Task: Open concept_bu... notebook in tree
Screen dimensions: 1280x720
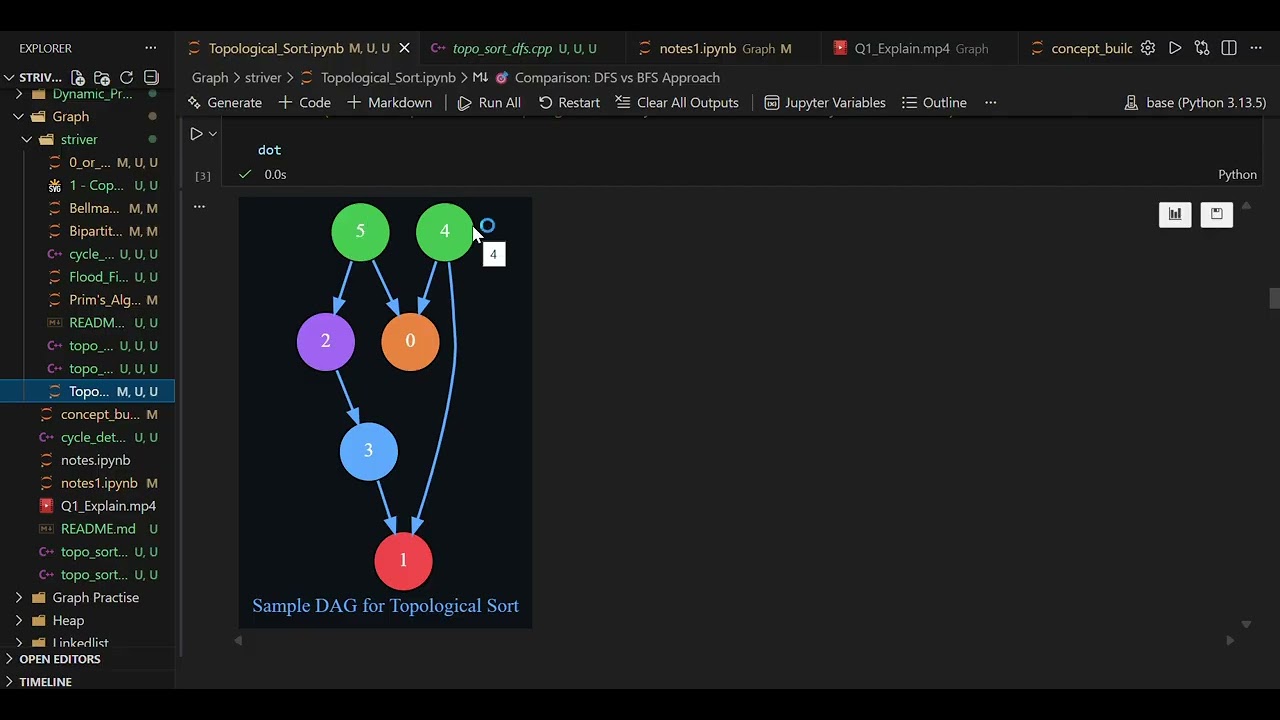Action: tap(88, 414)
